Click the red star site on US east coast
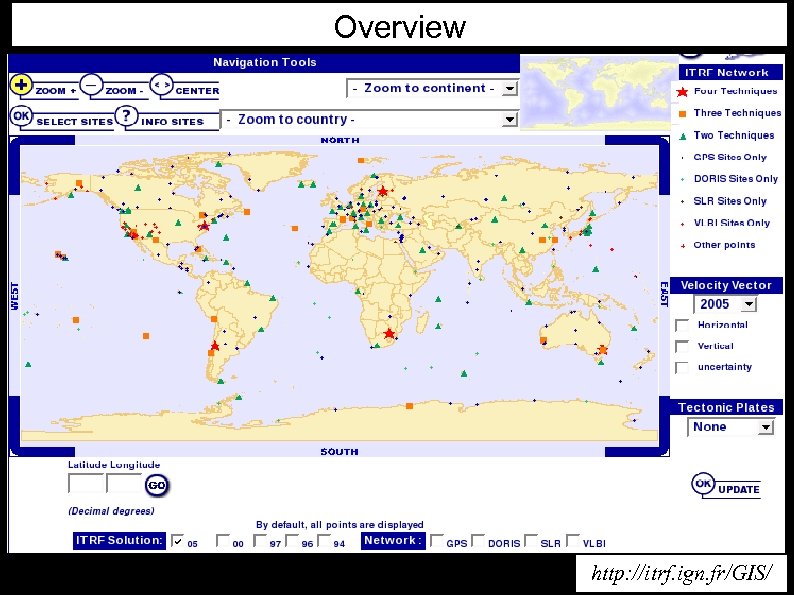This screenshot has height=595, width=794. coord(204,225)
